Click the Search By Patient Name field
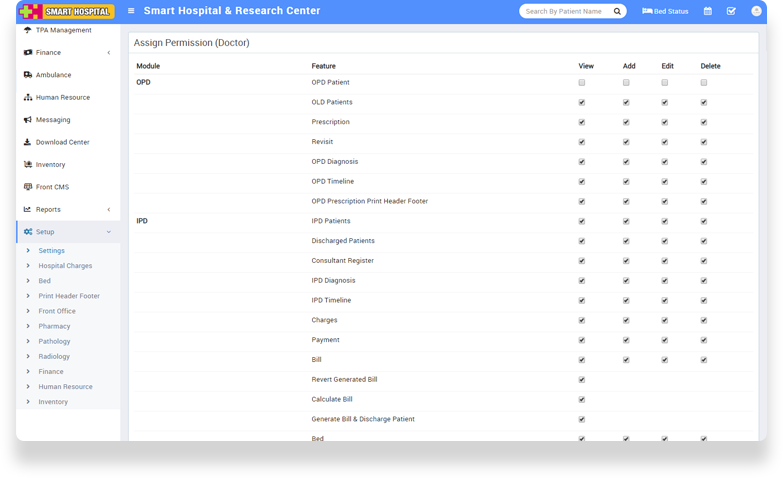The image size is (783, 478). tap(565, 11)
